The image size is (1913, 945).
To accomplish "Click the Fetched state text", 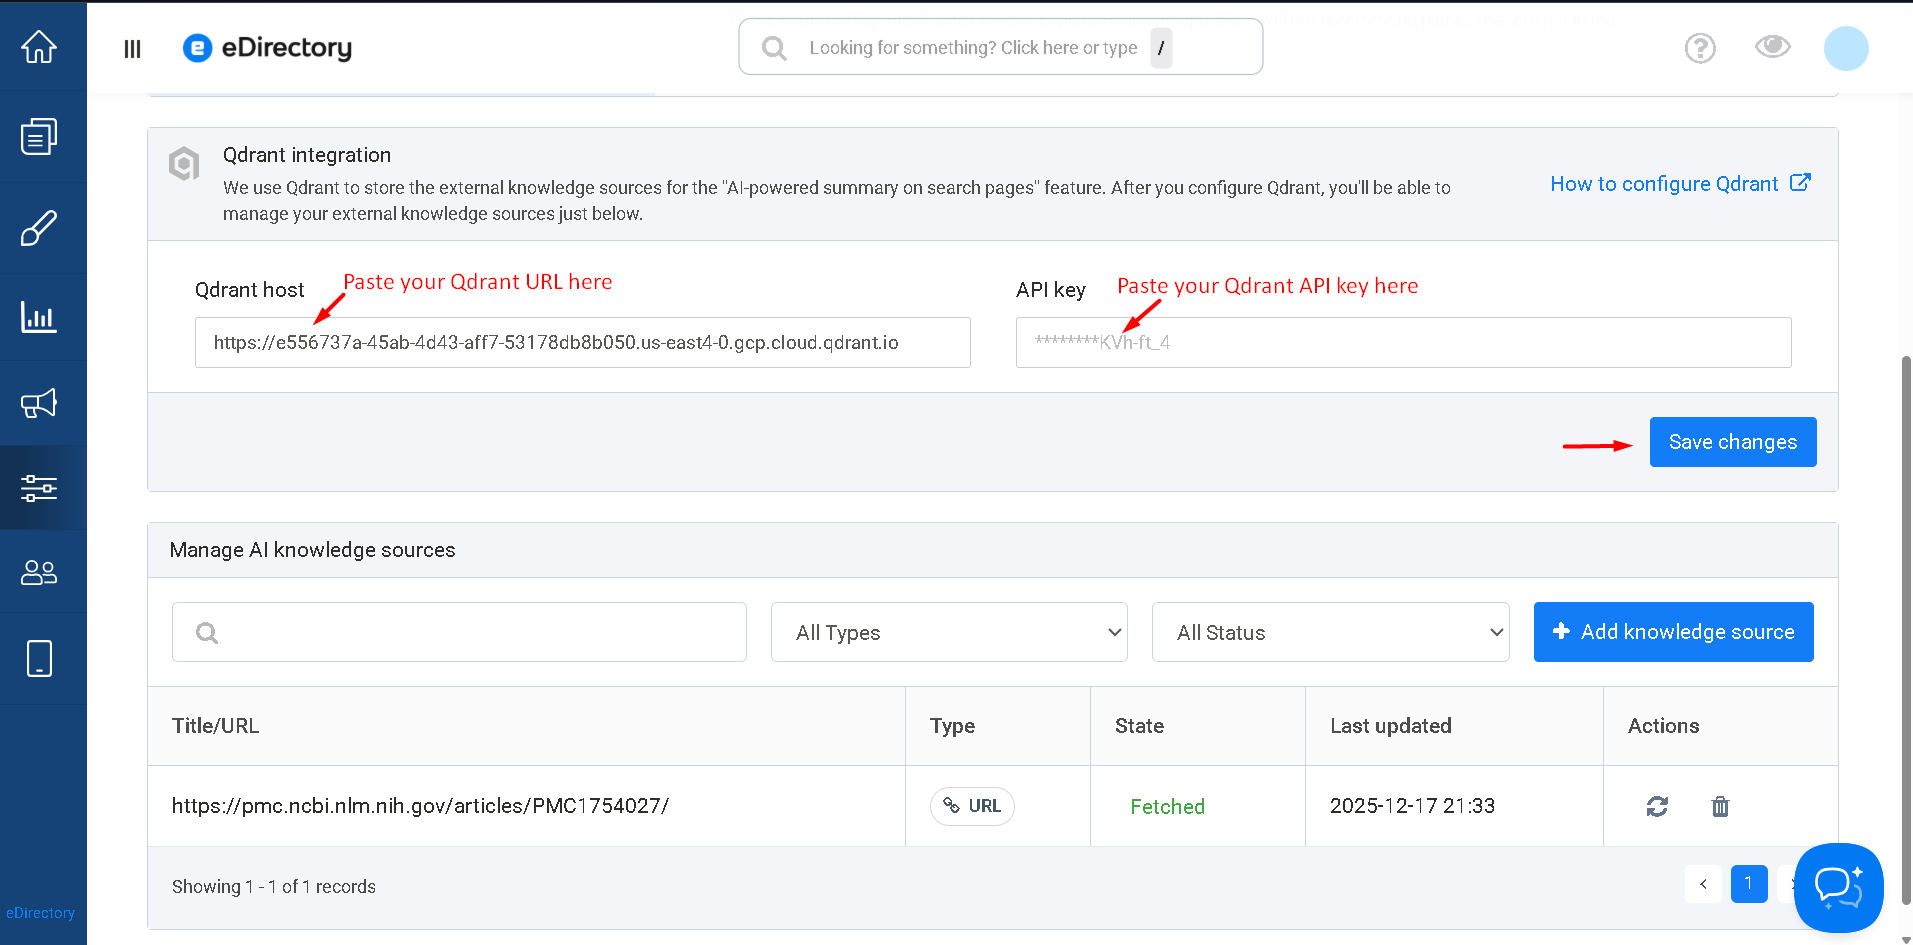I will click(1167, 807).
